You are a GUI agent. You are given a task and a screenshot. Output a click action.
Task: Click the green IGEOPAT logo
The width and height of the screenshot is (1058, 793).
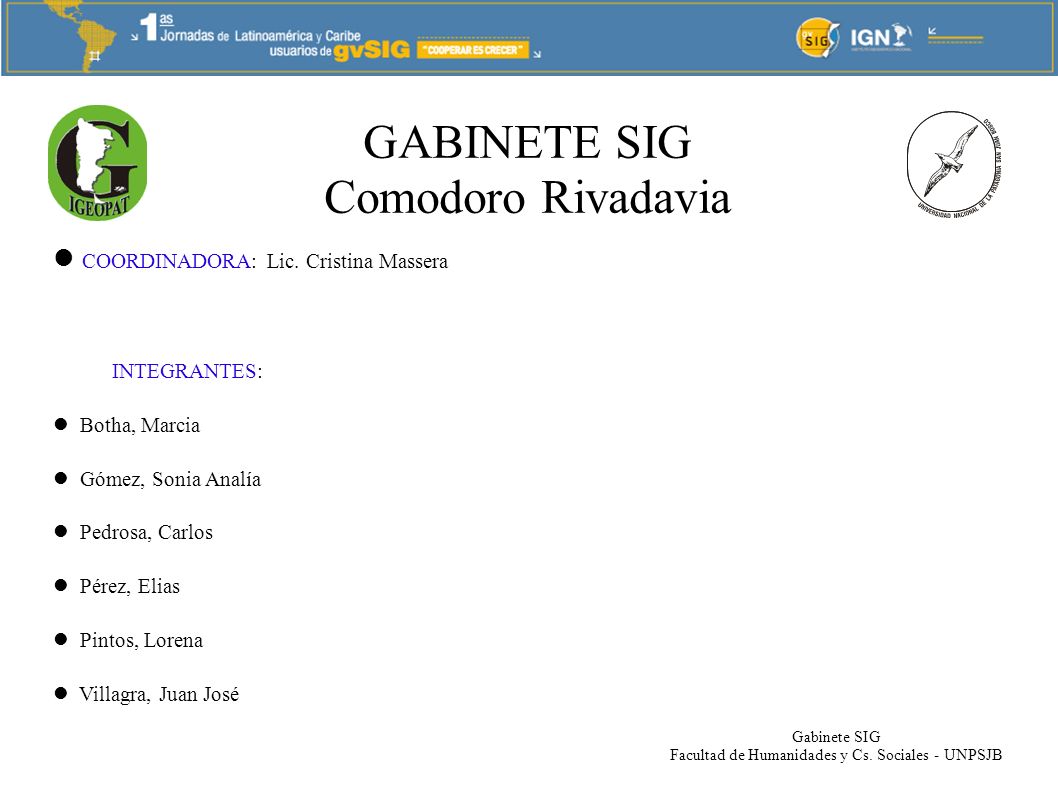[98, 163]
